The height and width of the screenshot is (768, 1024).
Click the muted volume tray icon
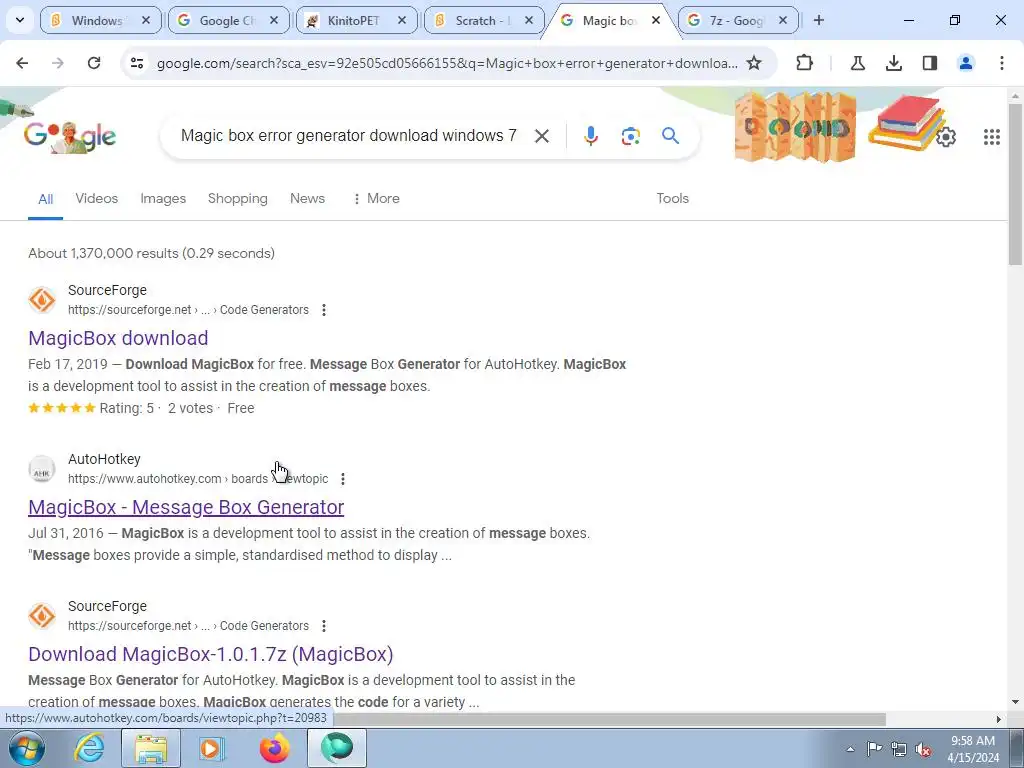pos(923,749)
